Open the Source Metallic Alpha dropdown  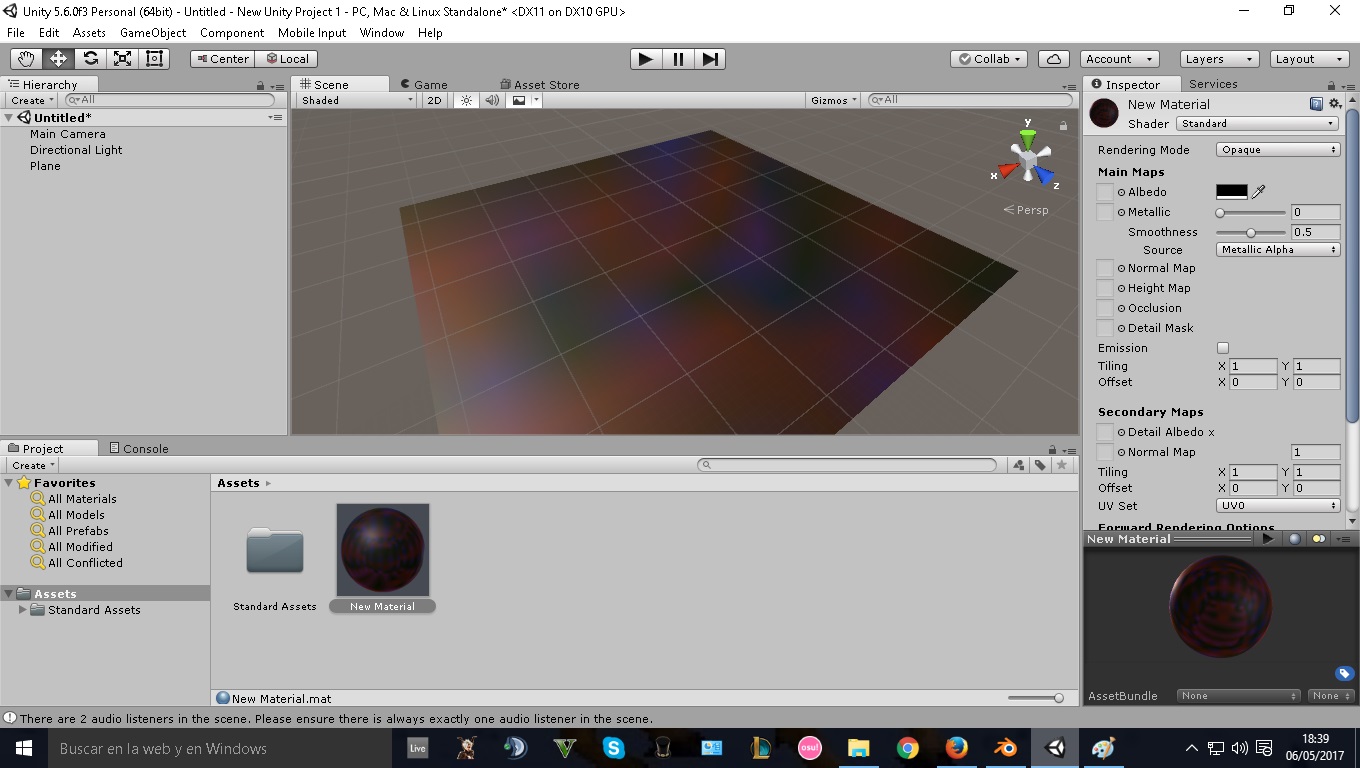pos(1278,250)
